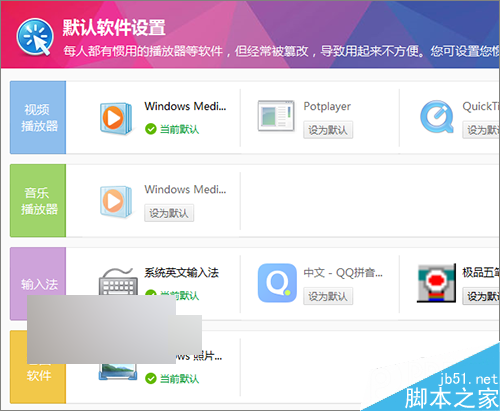Click the 极品五笔 input method icon
500x411 pixels.
[436, 283]
